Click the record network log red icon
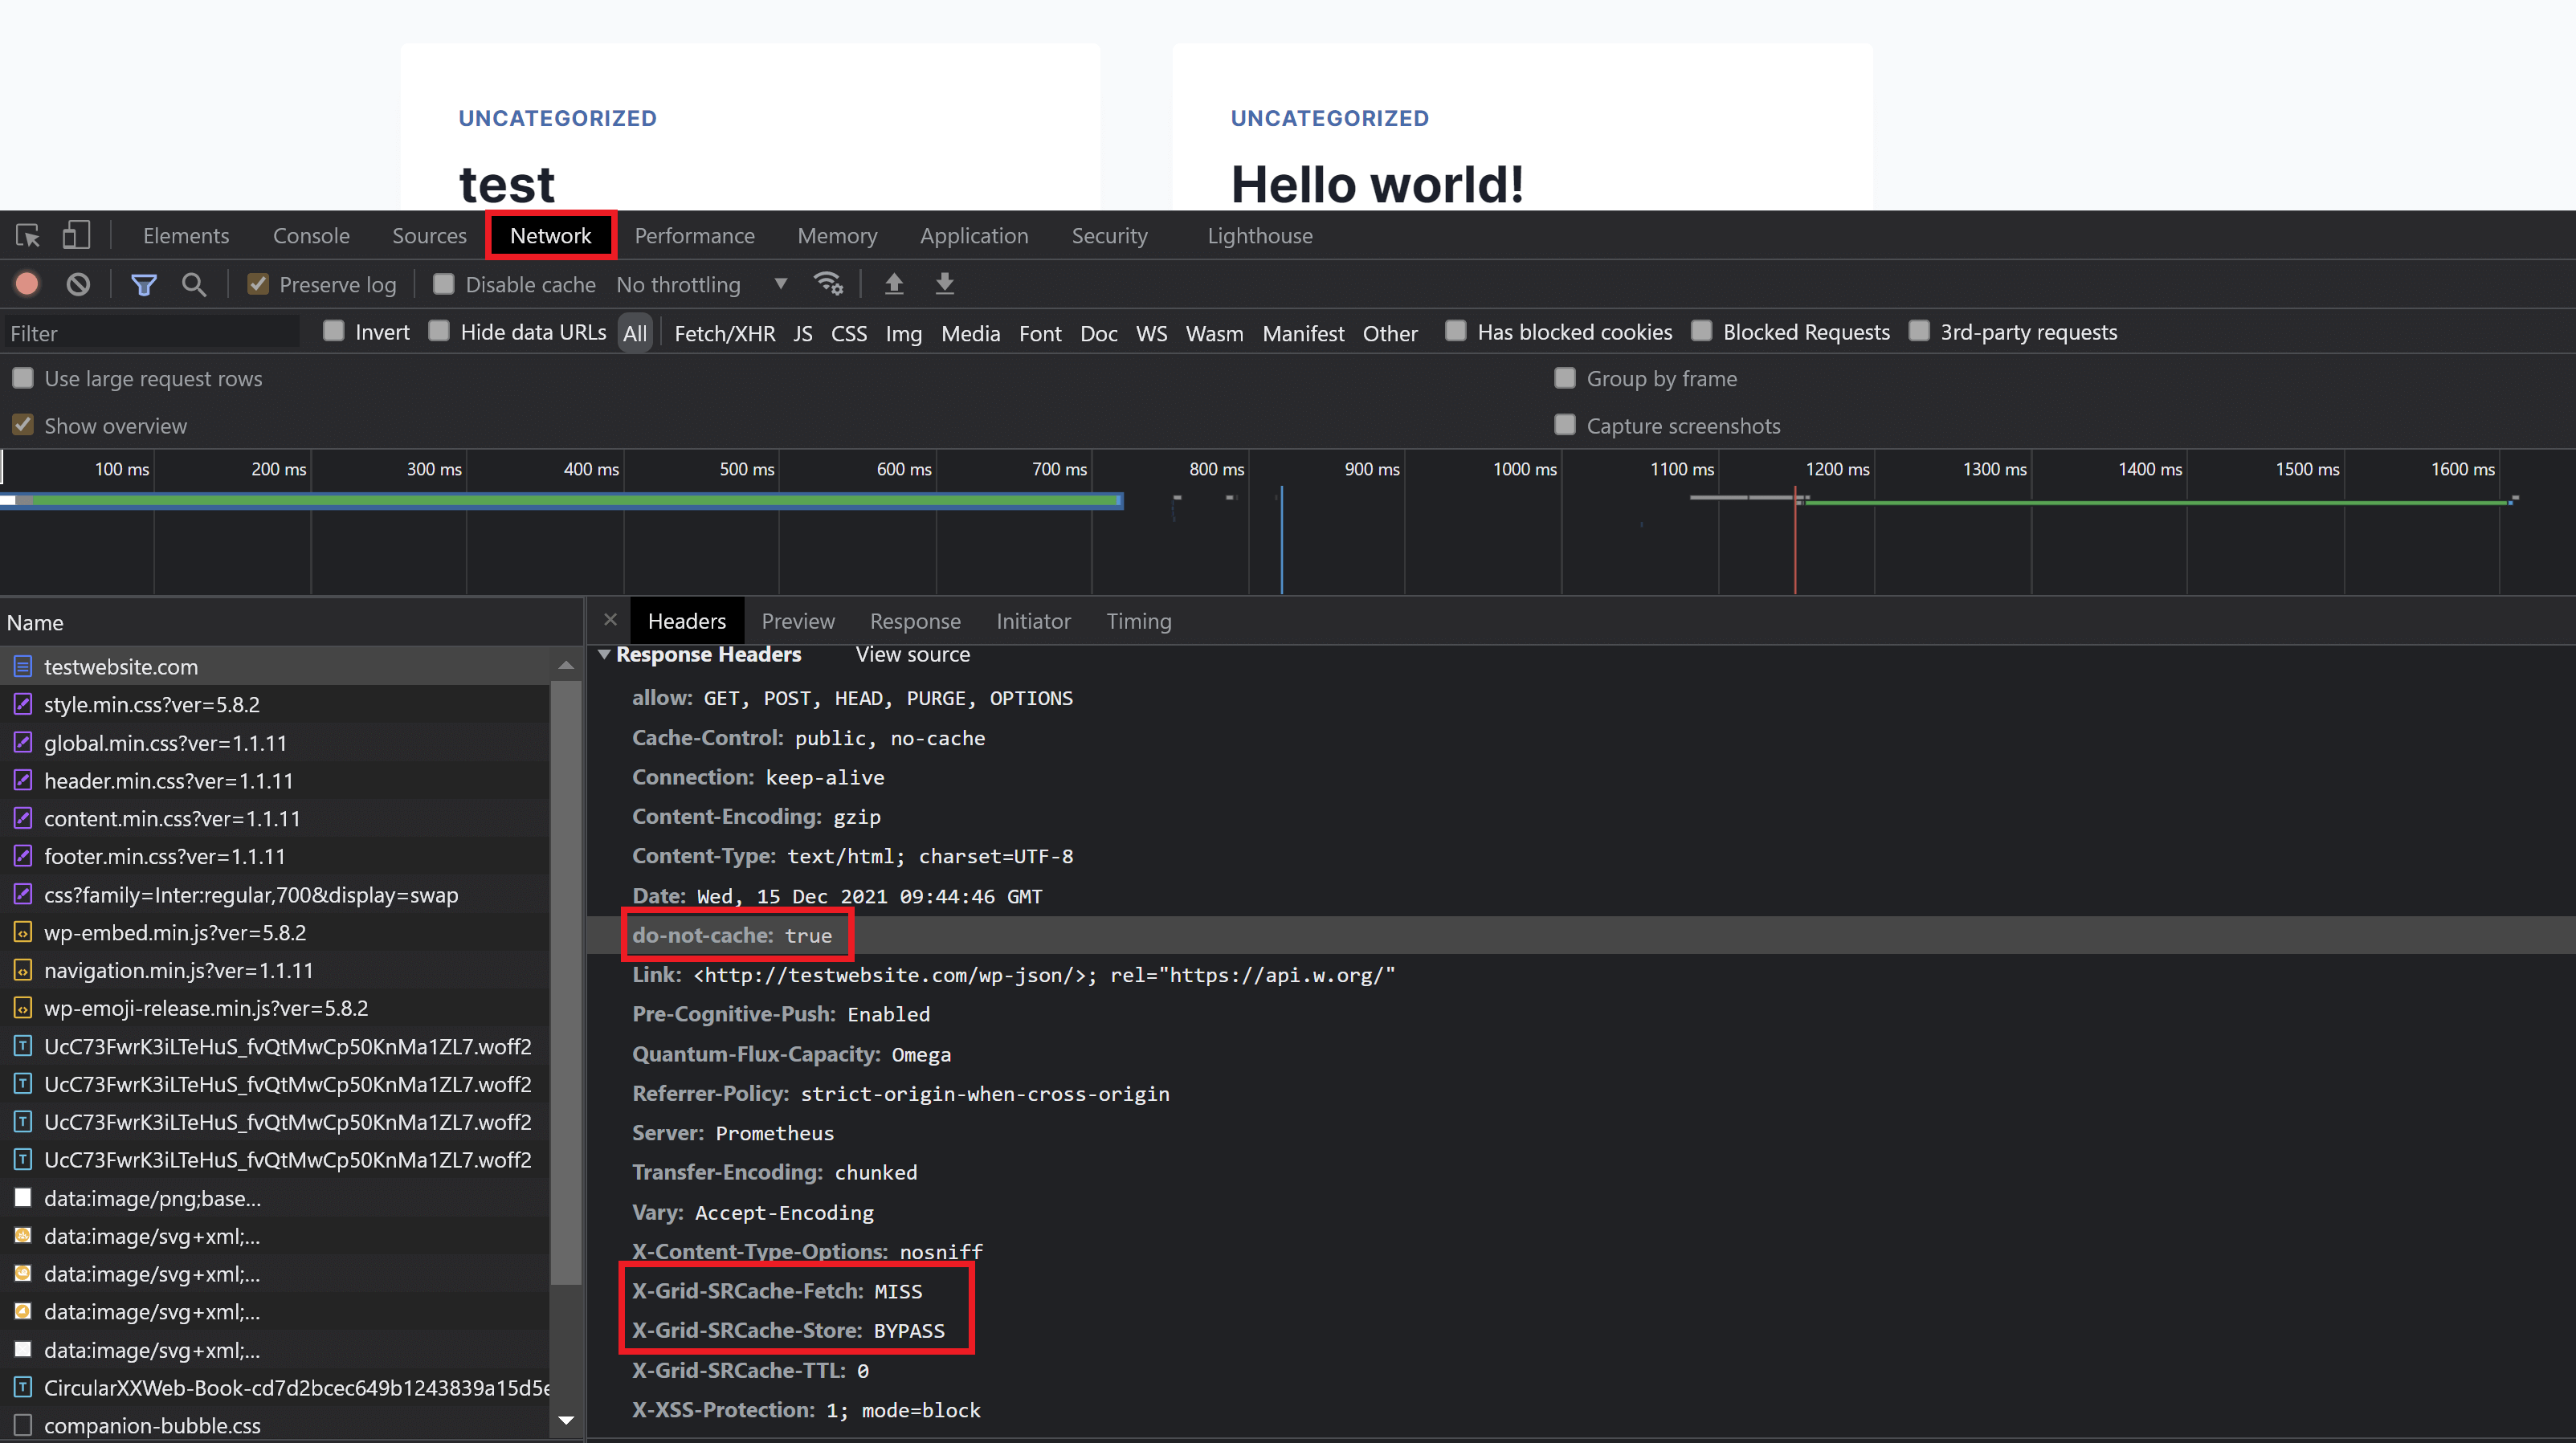This screenshot has width=2576, height=1443. [28, 285]
